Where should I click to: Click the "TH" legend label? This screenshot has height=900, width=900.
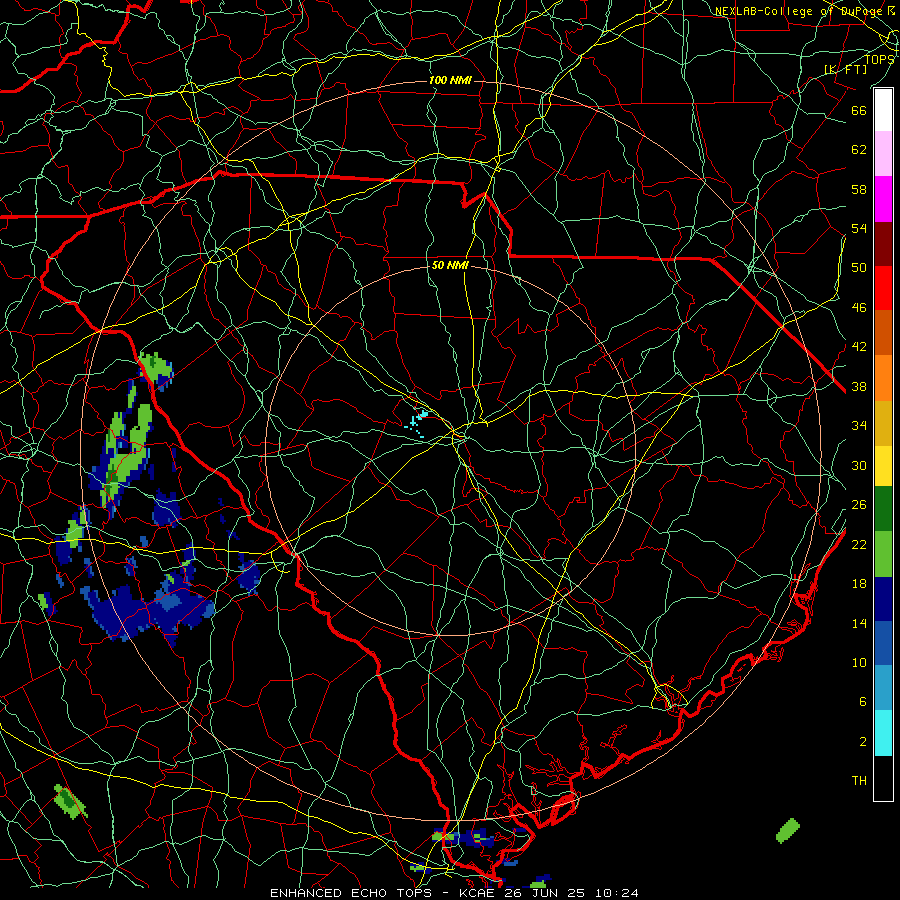pos(859,781)
